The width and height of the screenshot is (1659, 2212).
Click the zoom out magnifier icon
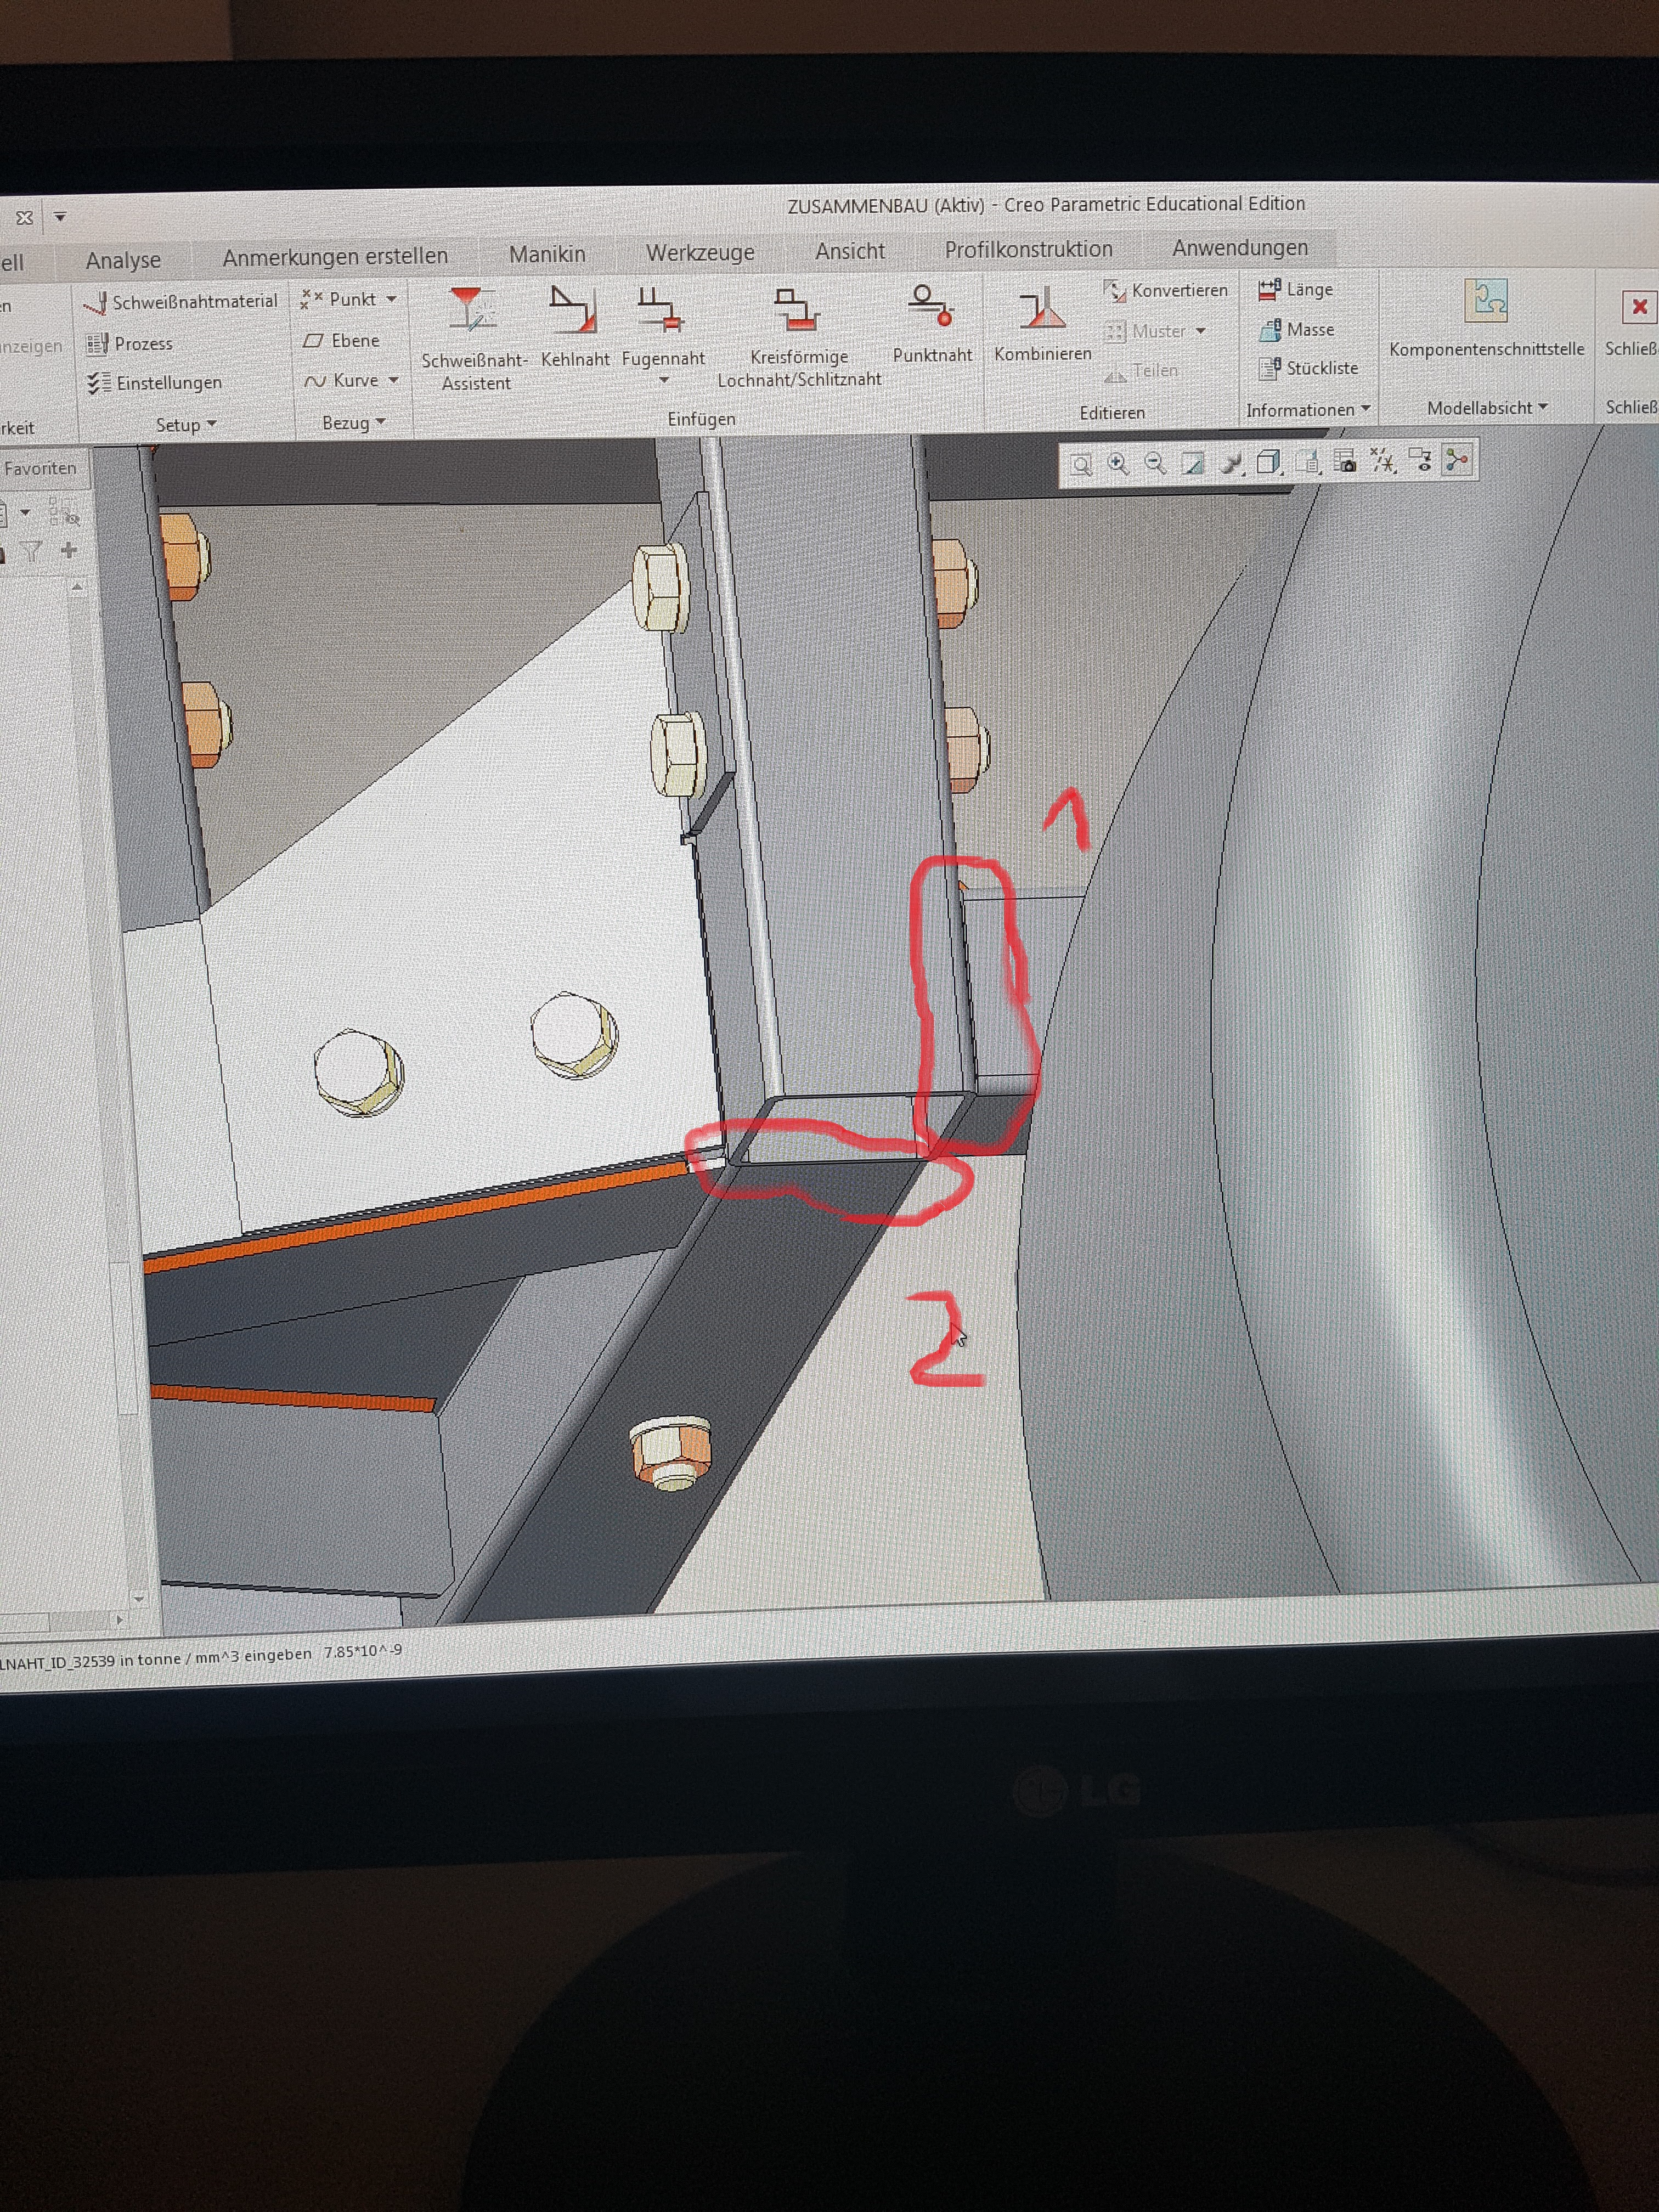(1155, 464)
